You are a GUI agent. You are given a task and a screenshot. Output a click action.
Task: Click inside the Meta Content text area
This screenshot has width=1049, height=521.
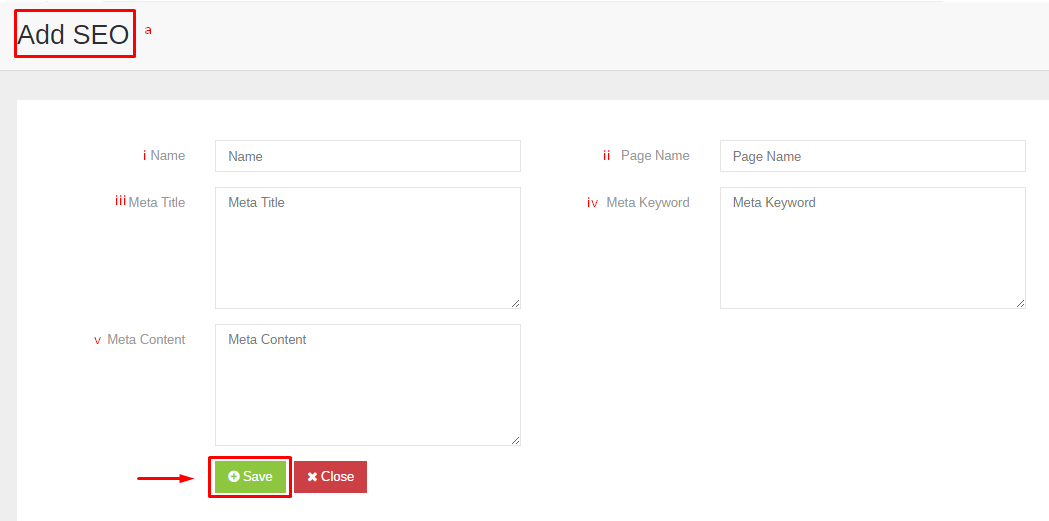[368, 385]
